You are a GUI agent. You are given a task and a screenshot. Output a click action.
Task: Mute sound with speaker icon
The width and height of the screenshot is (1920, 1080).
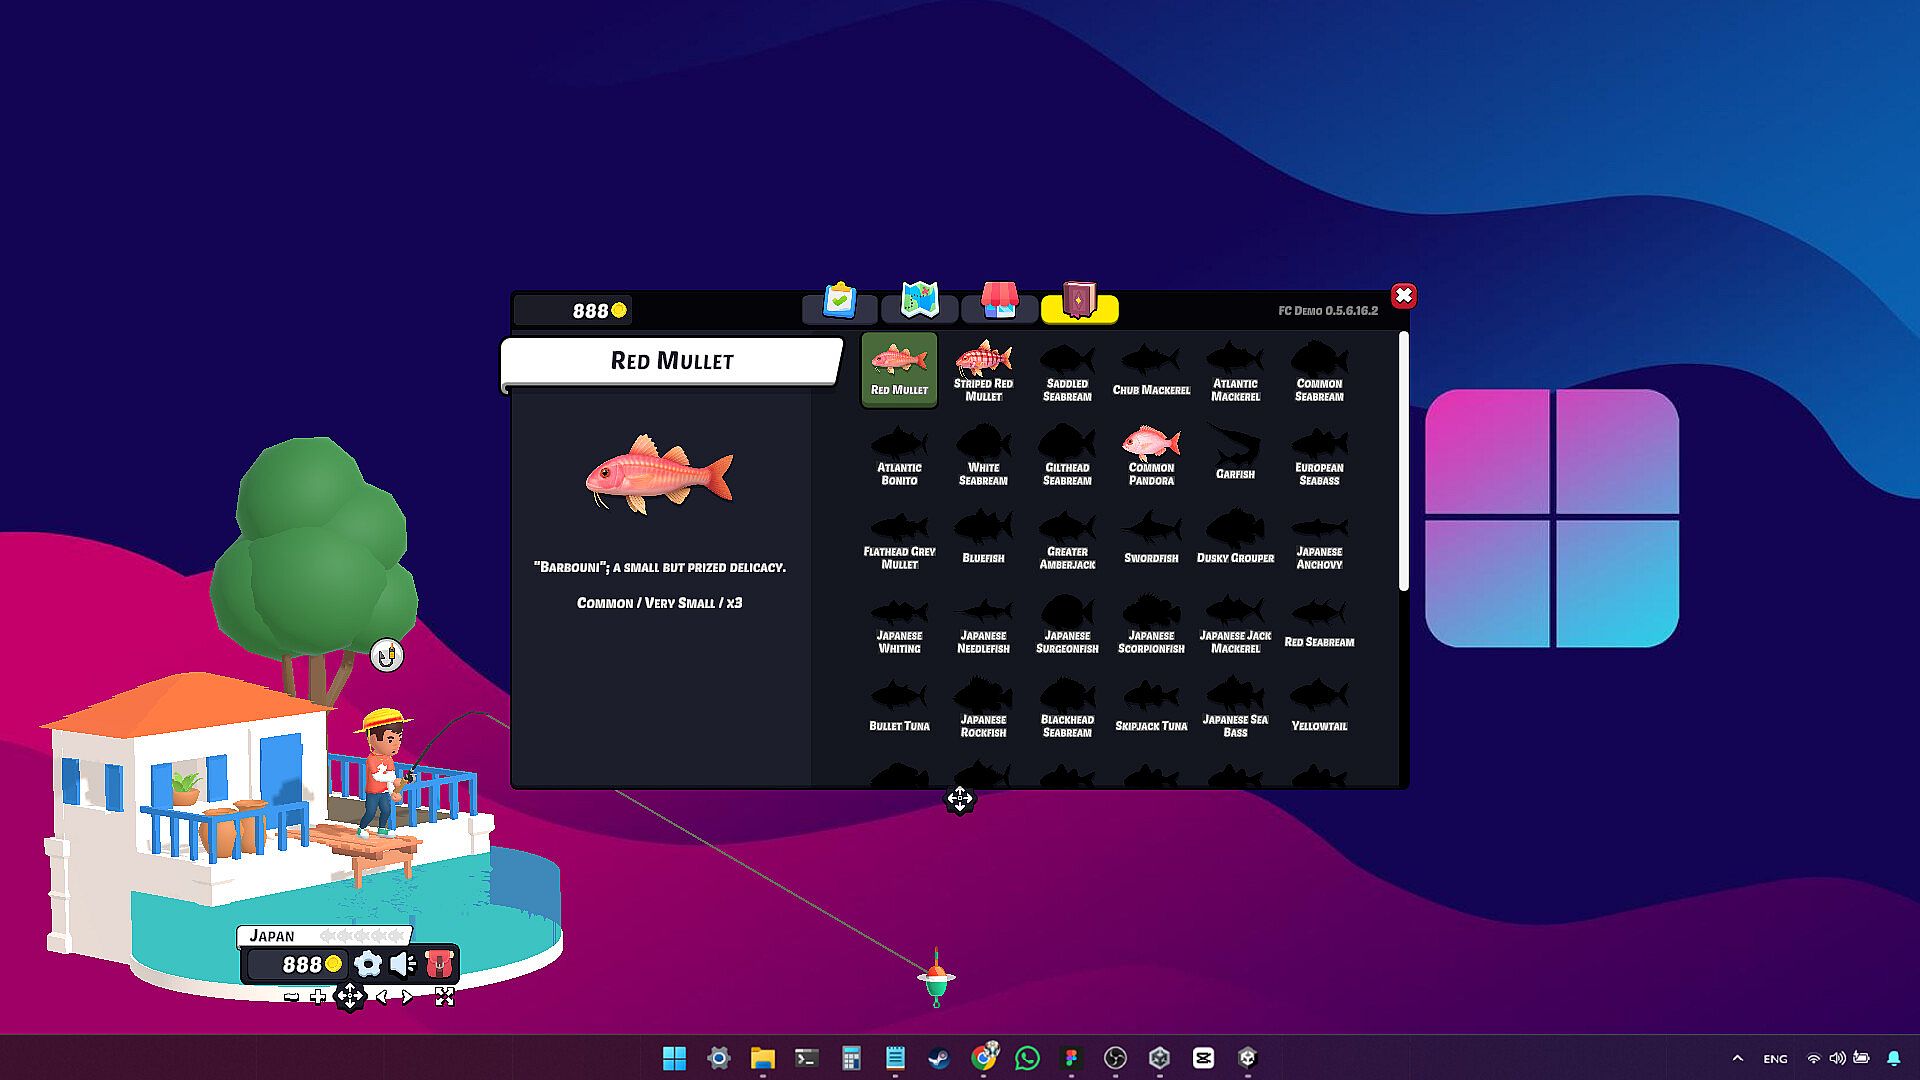pos(403,964)
